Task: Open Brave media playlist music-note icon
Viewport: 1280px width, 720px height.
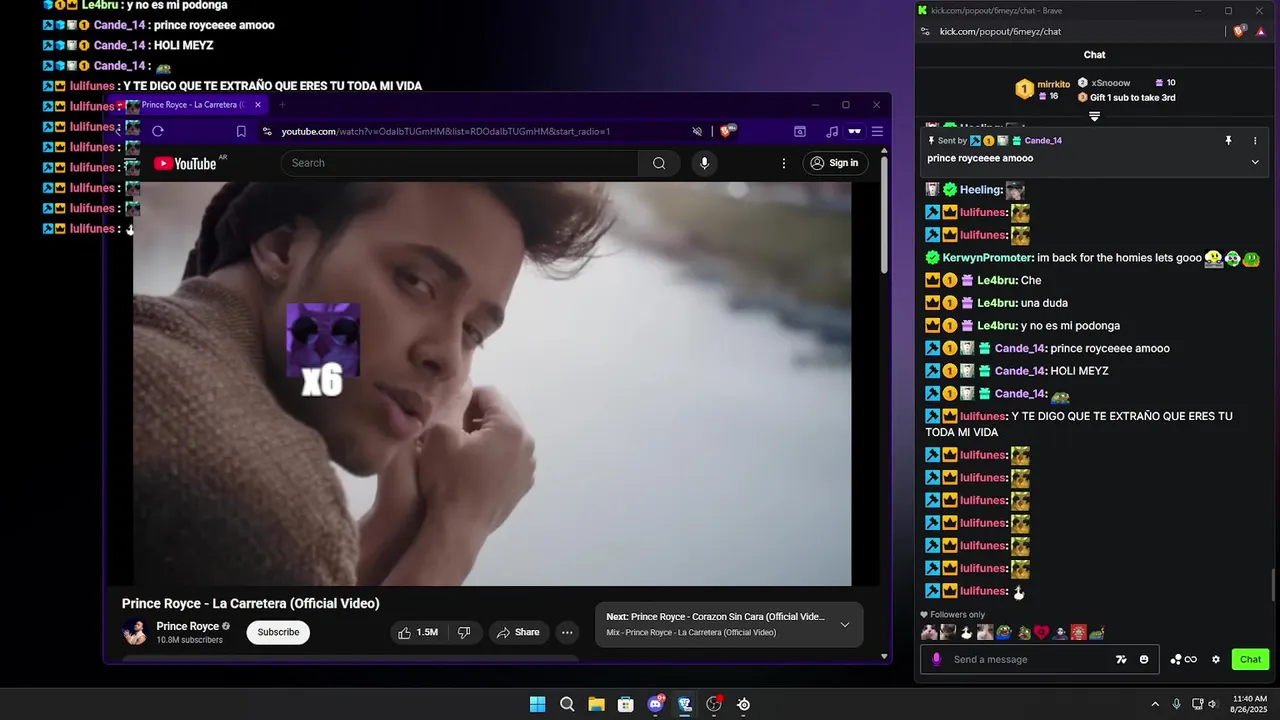Action: click(832, 131)
